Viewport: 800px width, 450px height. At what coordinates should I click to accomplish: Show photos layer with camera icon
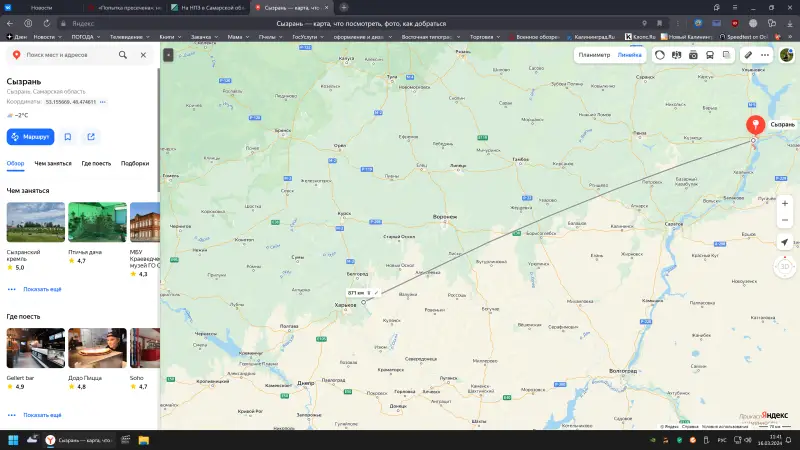click(693, 55)
